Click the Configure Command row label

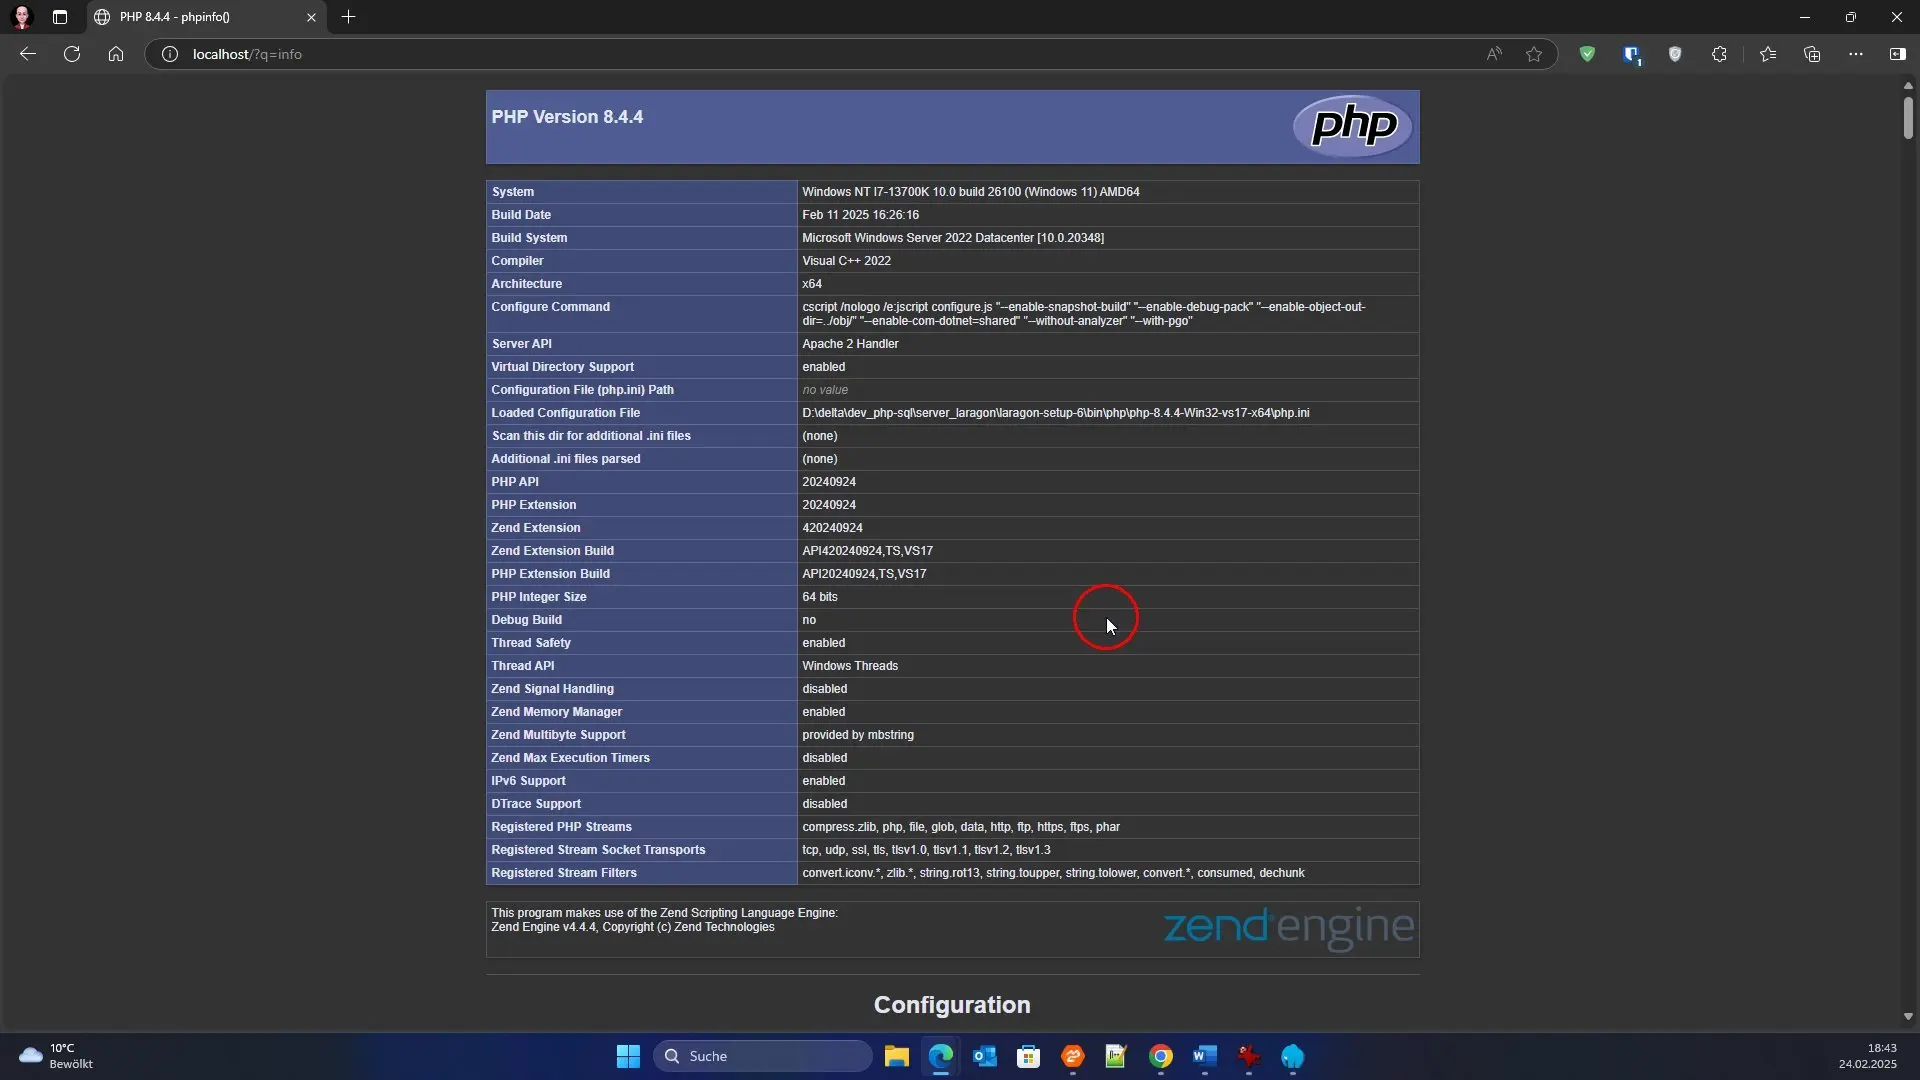pos(550,307)
